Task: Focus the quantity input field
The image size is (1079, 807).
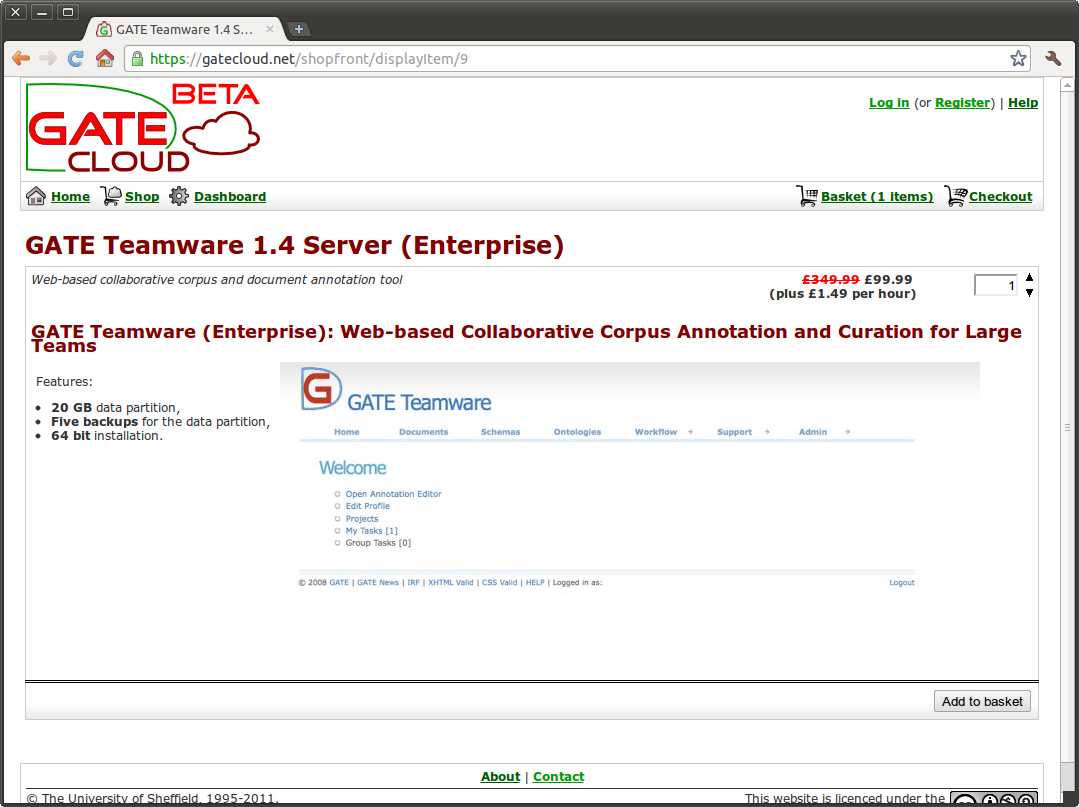Action: click(996, 285)
